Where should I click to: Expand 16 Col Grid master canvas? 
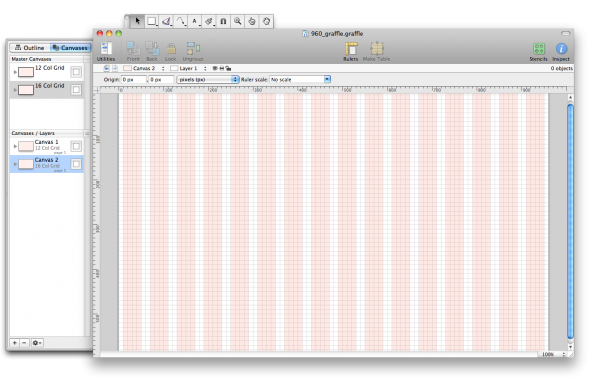click(x=15, y=90)
